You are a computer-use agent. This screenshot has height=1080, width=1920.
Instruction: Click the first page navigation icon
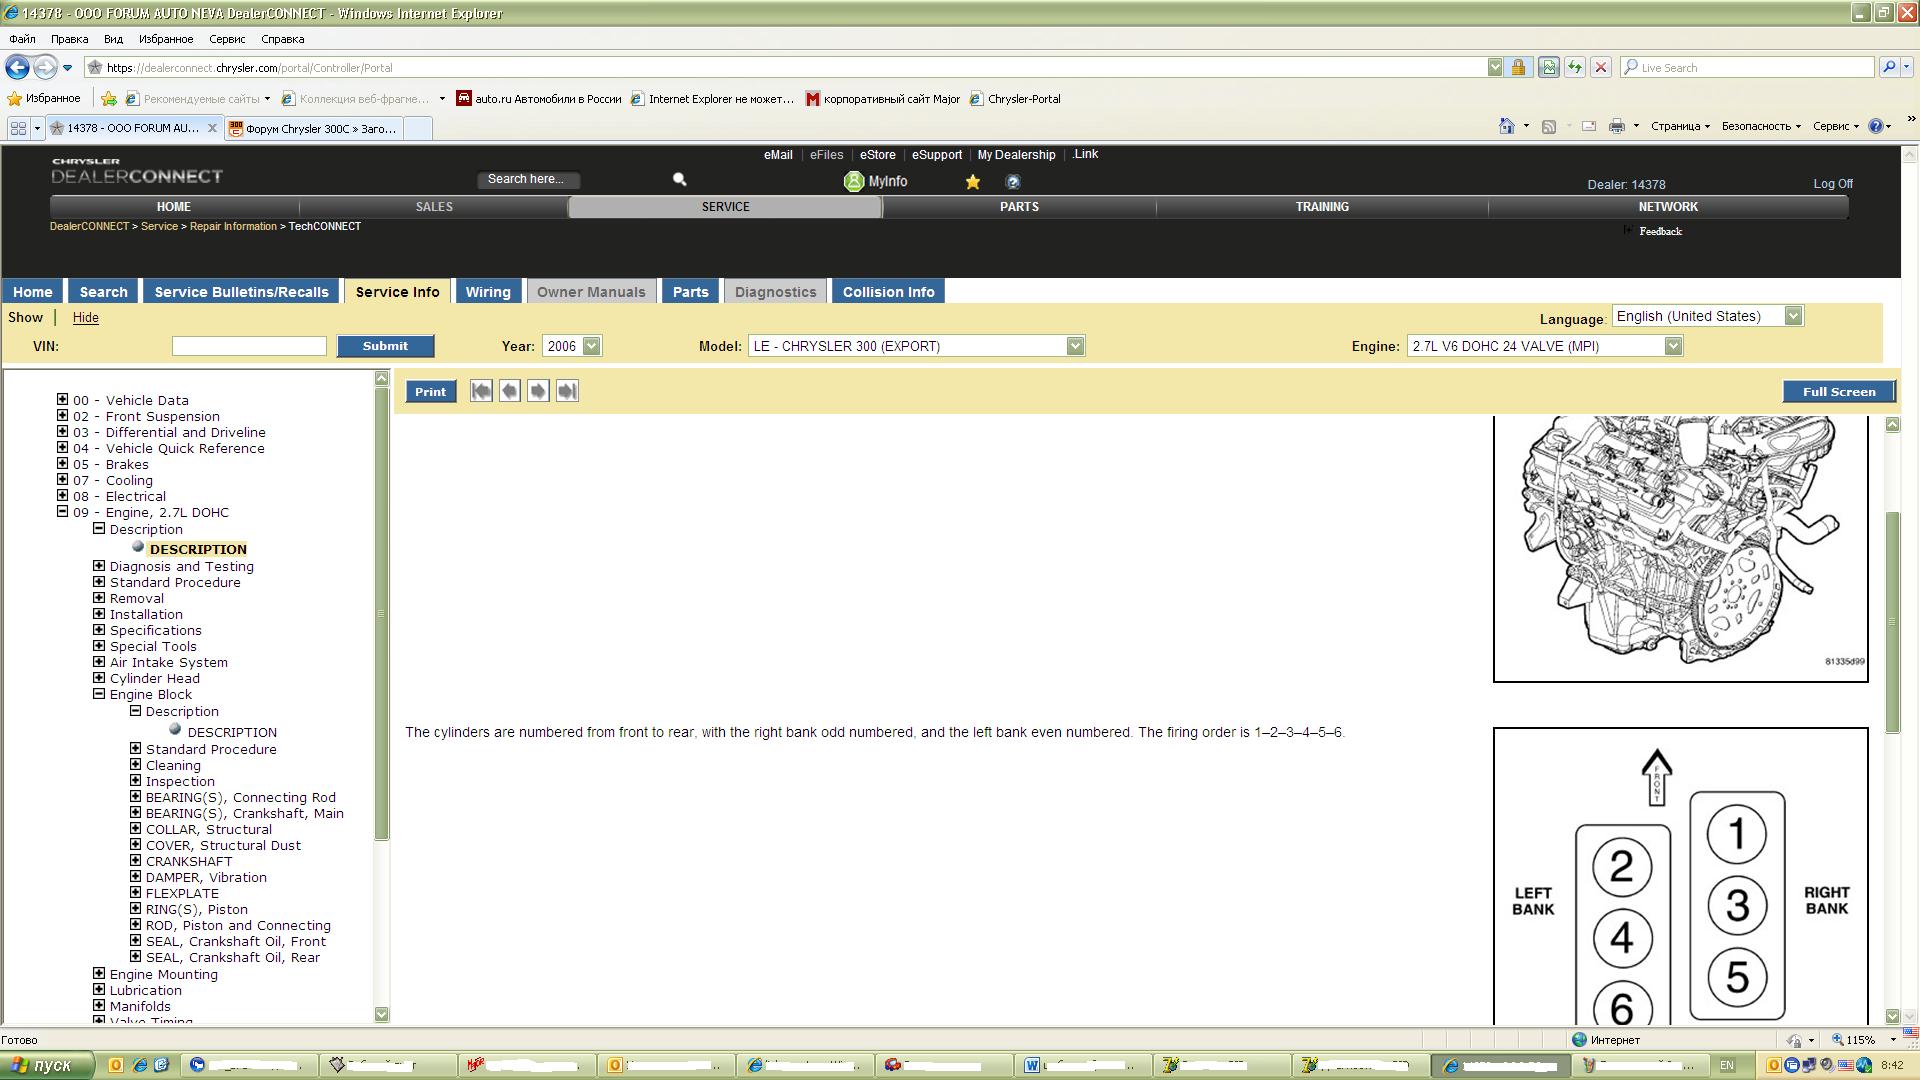pyautogui.click(x=481, y=391)
